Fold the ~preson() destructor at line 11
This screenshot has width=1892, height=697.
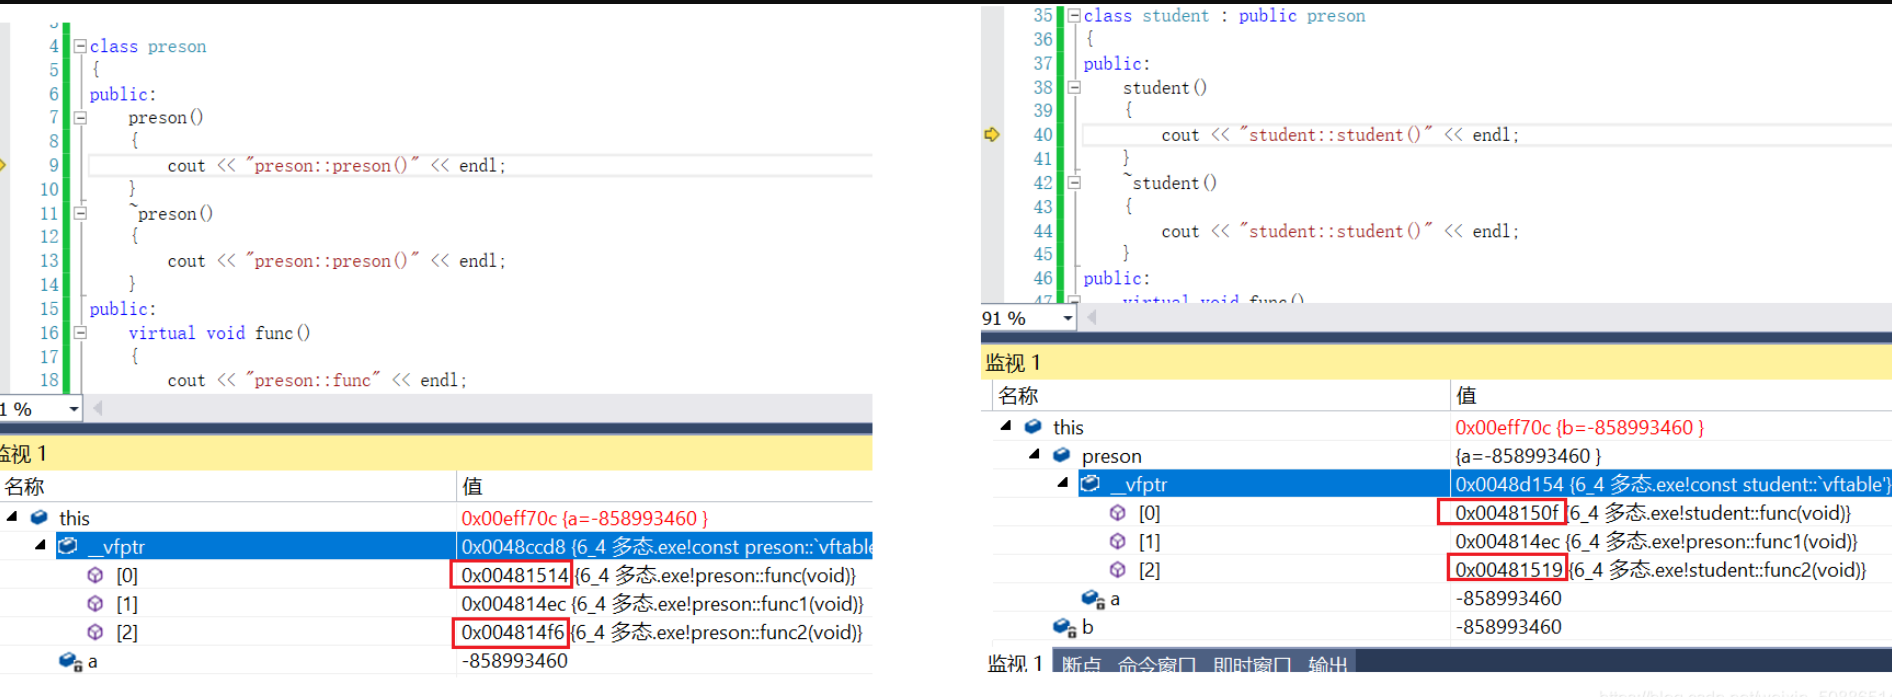coord(80,213)
